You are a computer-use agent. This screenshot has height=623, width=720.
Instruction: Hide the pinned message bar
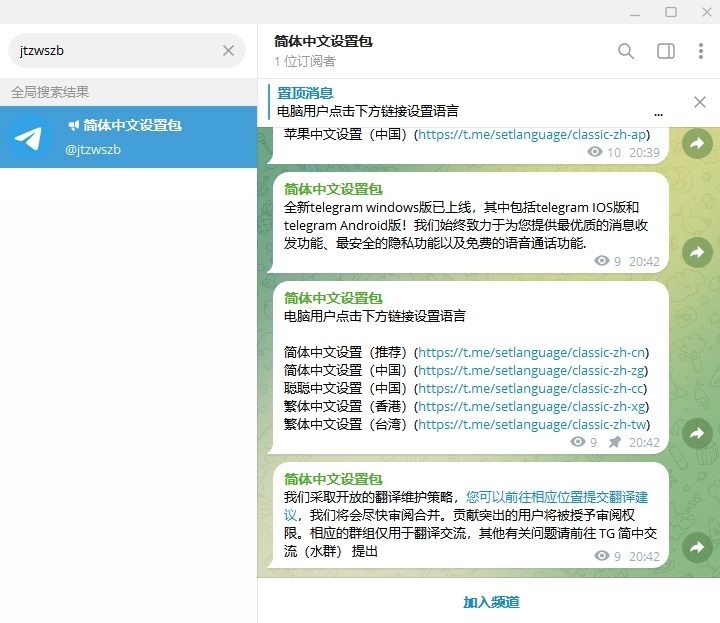pos(700,102)
